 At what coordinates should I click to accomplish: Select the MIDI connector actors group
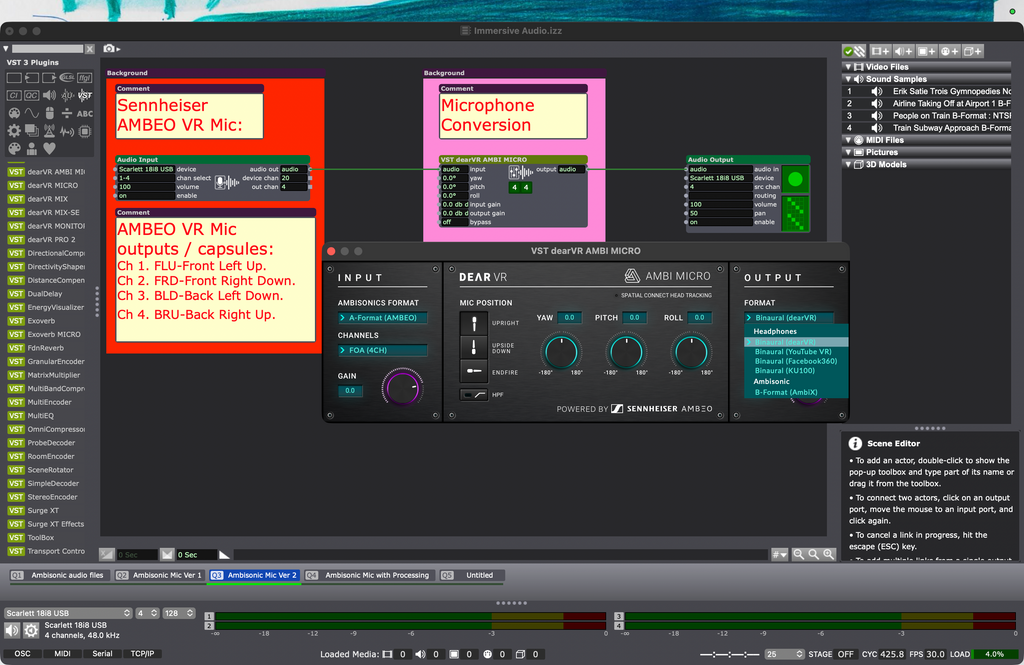(x=14, y=113)
